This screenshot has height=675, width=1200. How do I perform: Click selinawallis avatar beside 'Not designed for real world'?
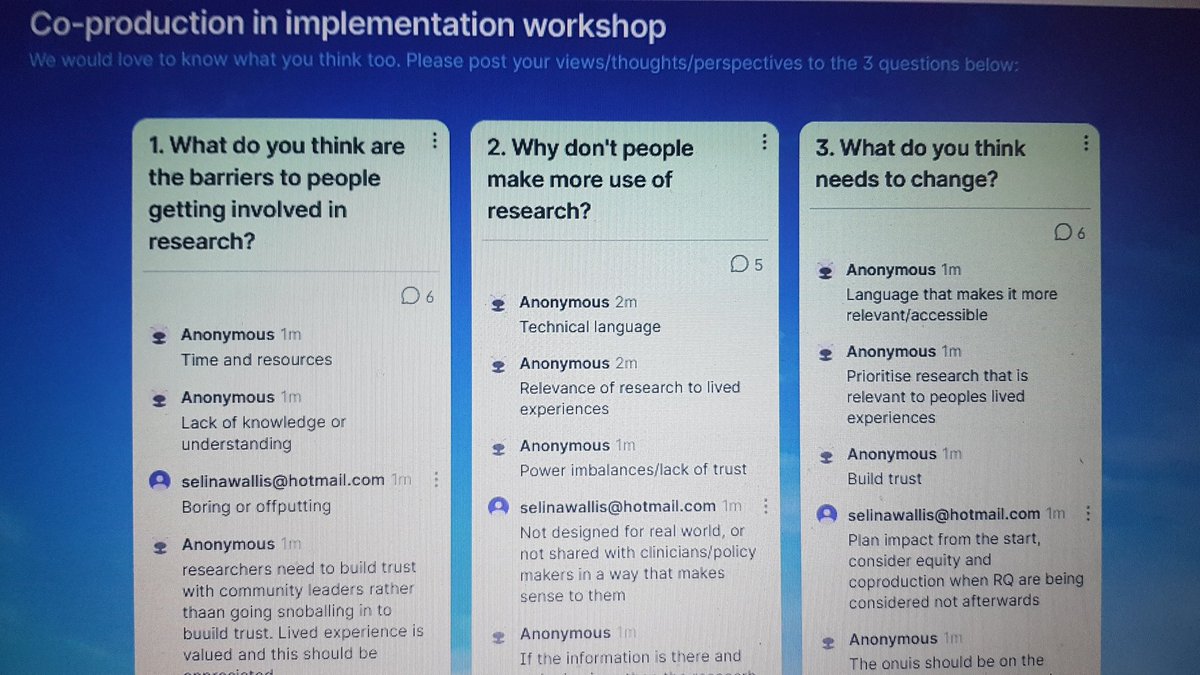coord(499,507)
